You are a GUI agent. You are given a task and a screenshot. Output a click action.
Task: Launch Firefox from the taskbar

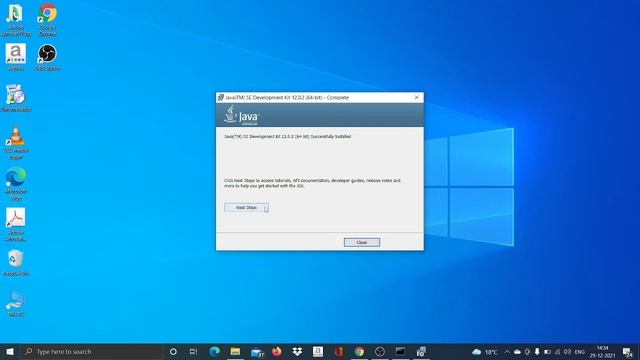(277, 351)
